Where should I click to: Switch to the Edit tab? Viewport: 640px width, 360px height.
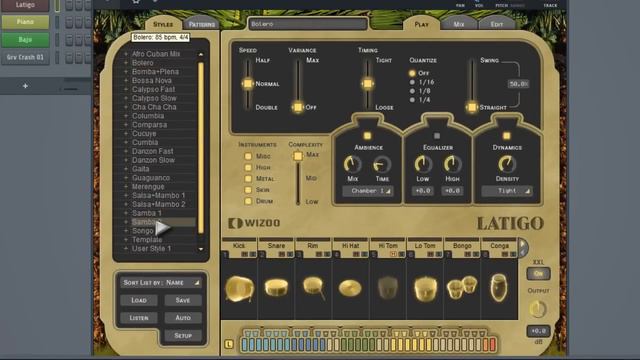pos(496,24)
